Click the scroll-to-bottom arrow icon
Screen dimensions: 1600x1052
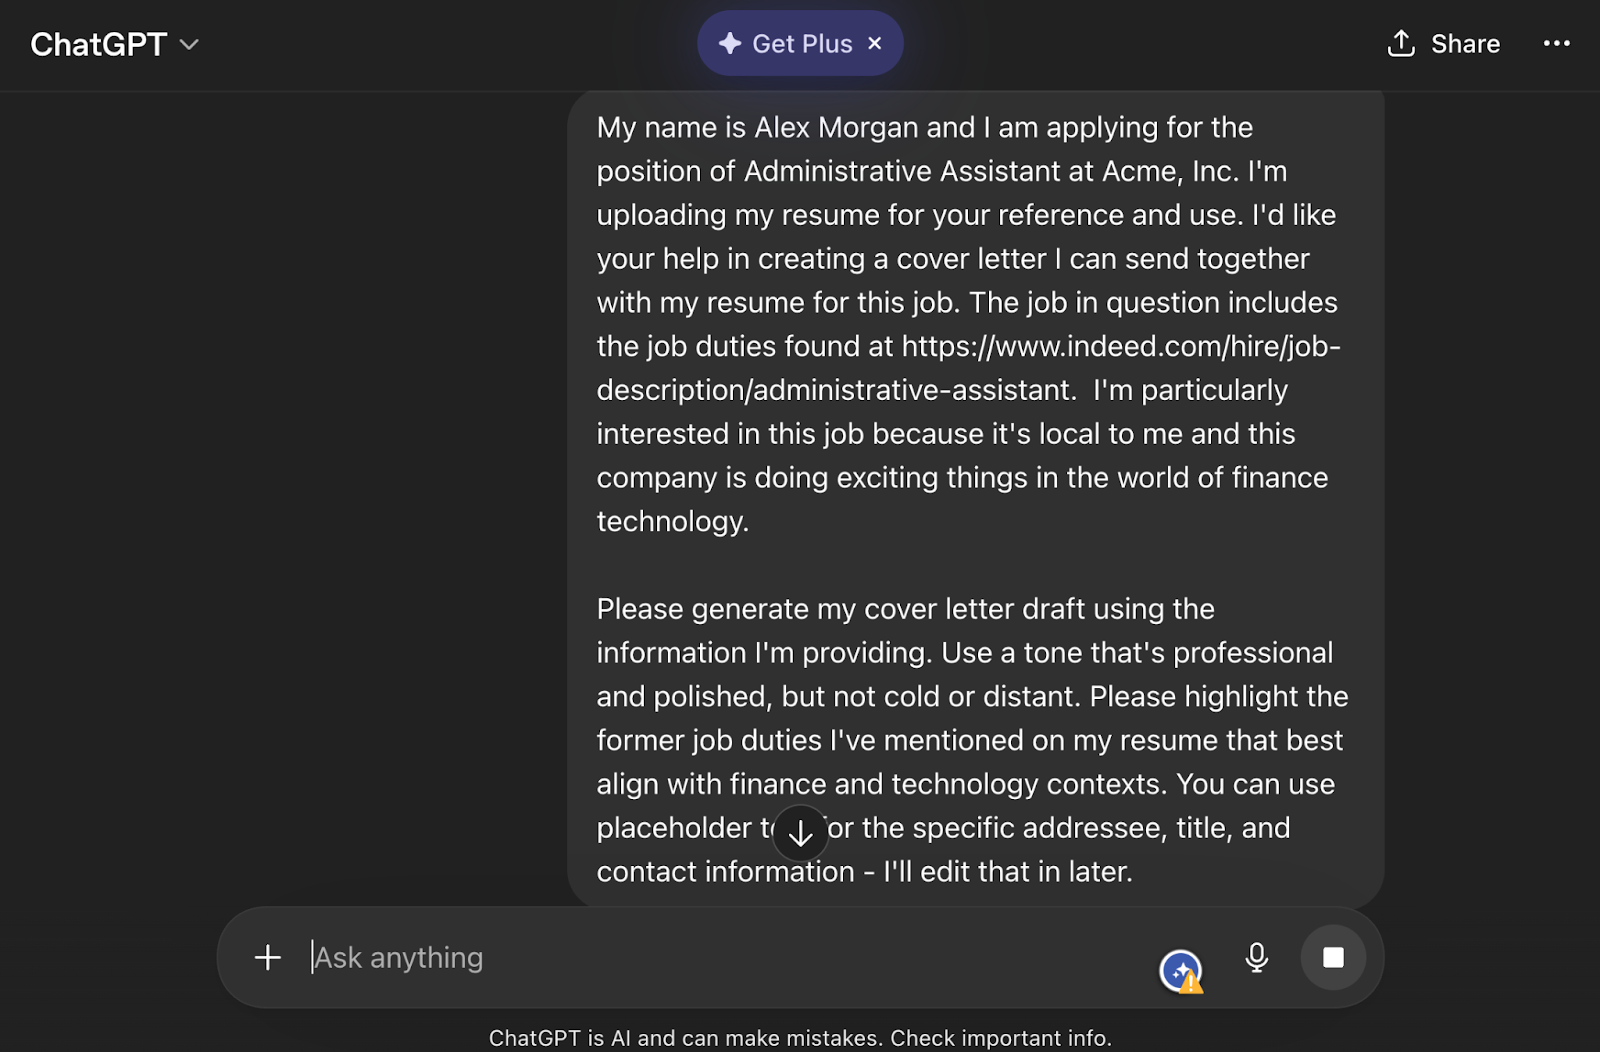click(800, 832)
